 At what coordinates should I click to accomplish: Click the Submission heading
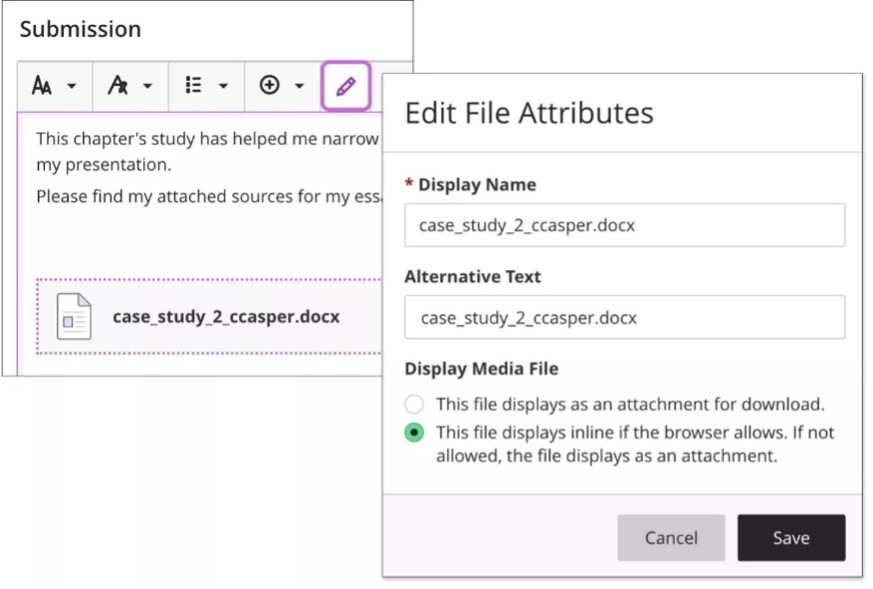(x=81, y=29)
